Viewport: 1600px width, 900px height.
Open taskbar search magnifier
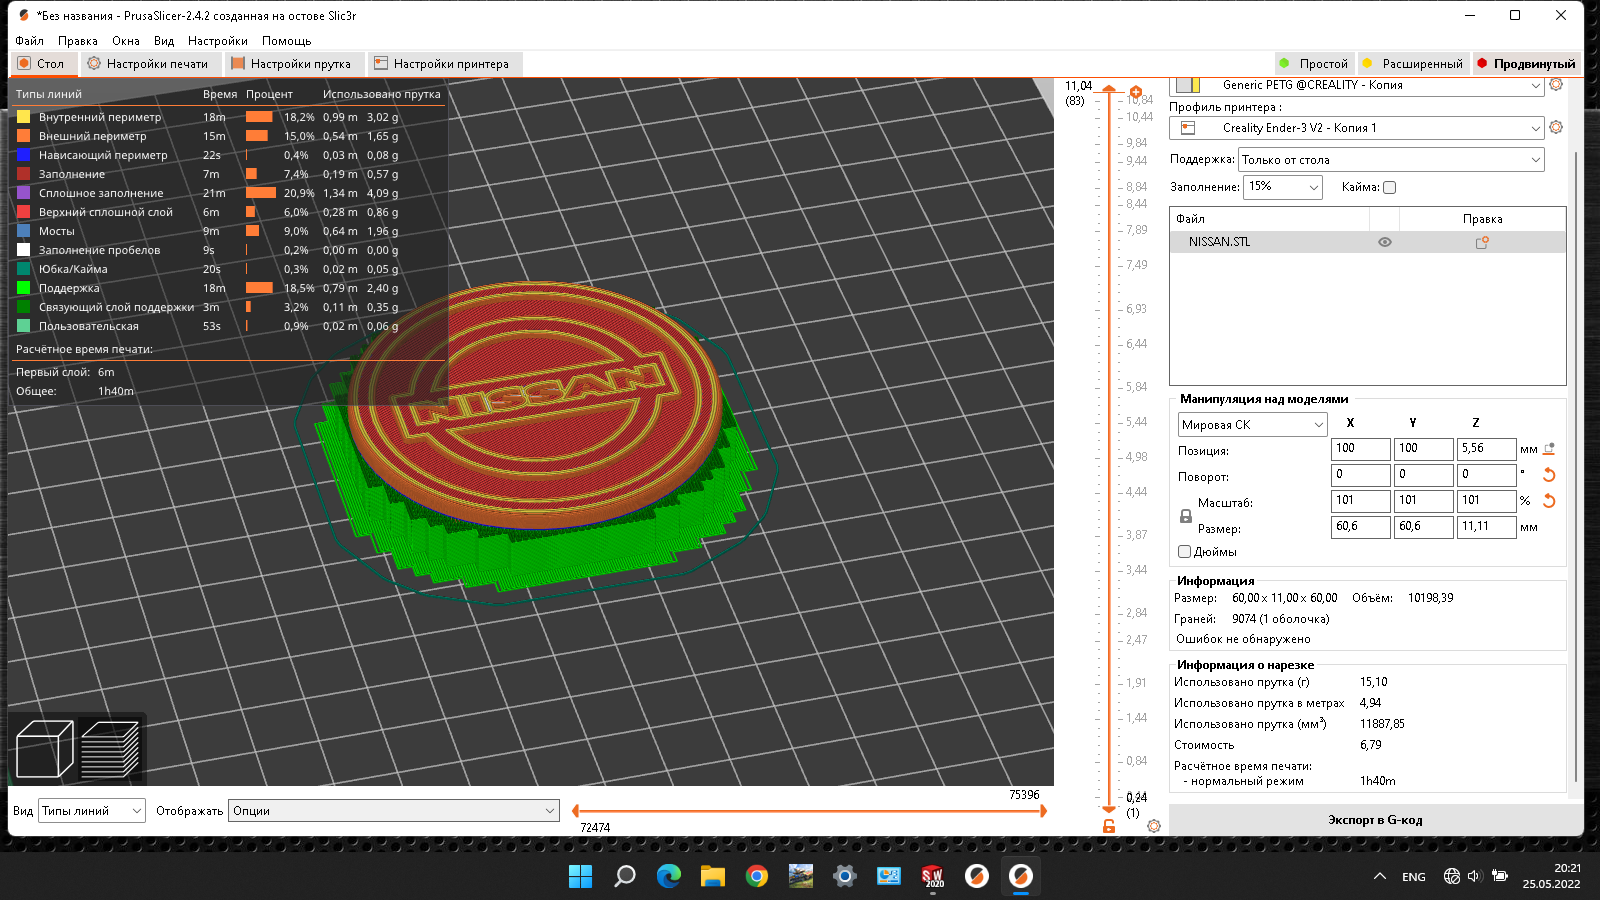(625, 876)
